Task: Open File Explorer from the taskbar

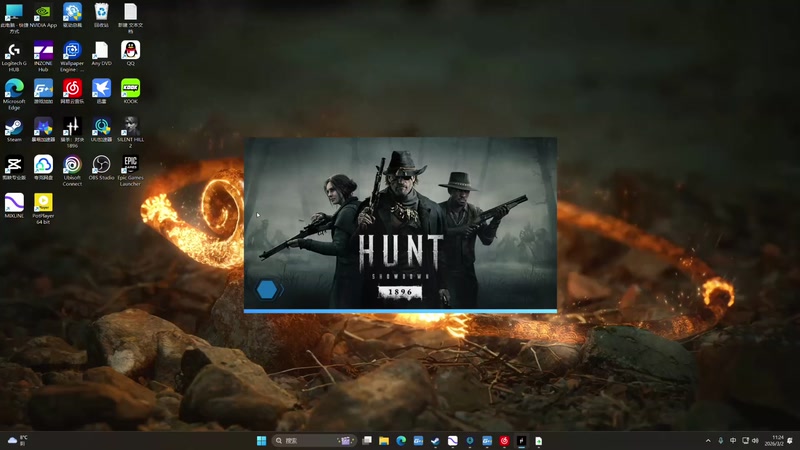Action: 384,441
